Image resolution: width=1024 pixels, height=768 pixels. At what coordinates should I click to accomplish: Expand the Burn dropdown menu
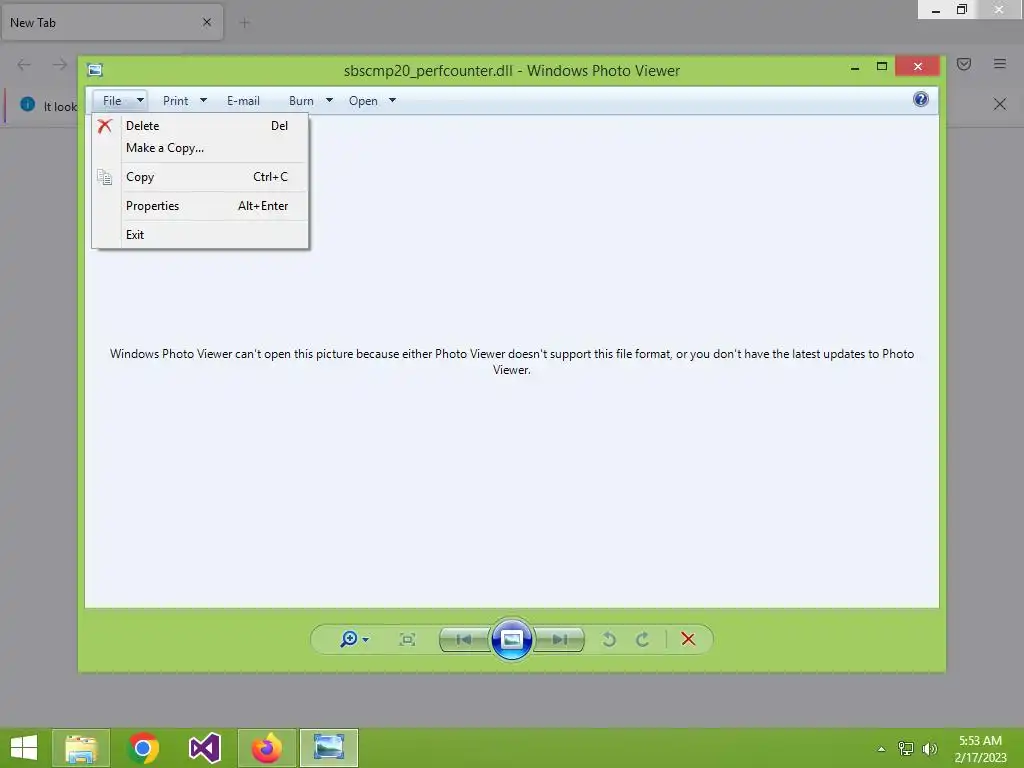pos(310,101)
